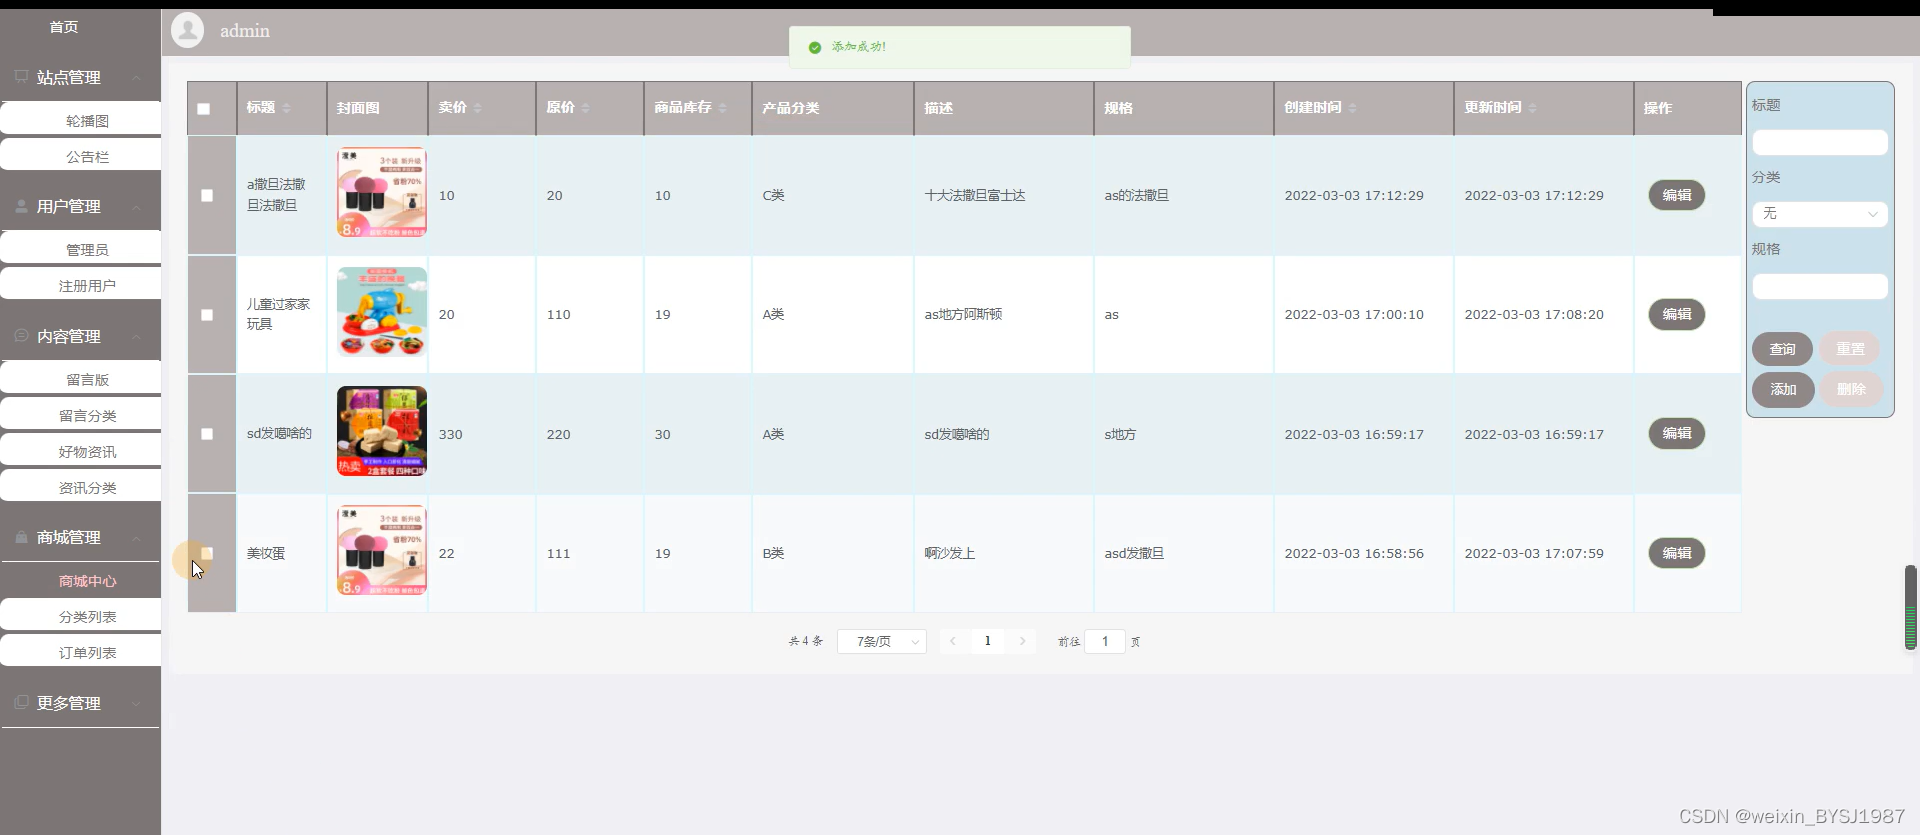Image resolution: width=1920 pixels, height=835 pixels.
Task: Click 编辑 for 美妆蛋 row
Action: (1677, 553)
